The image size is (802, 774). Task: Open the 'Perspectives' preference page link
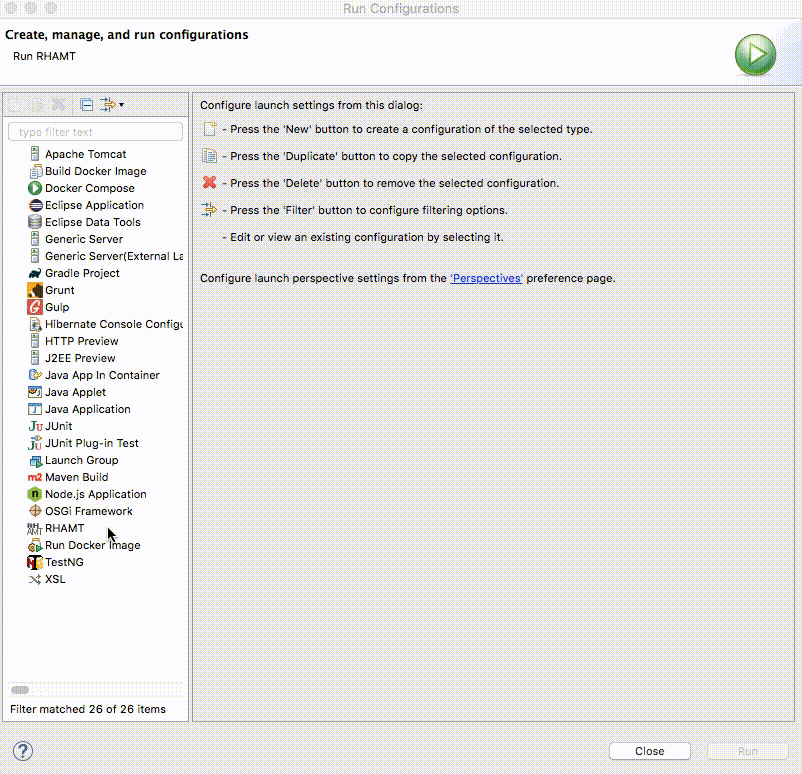click(x=486, y=278)
